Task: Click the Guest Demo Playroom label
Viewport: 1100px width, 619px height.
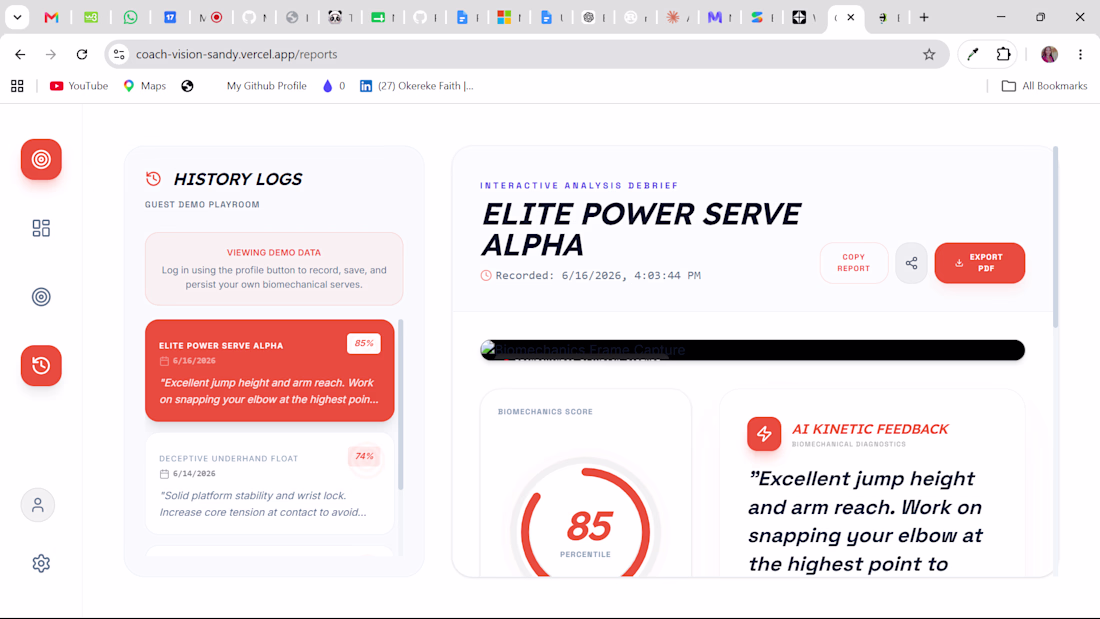Action: coord(202,205)
